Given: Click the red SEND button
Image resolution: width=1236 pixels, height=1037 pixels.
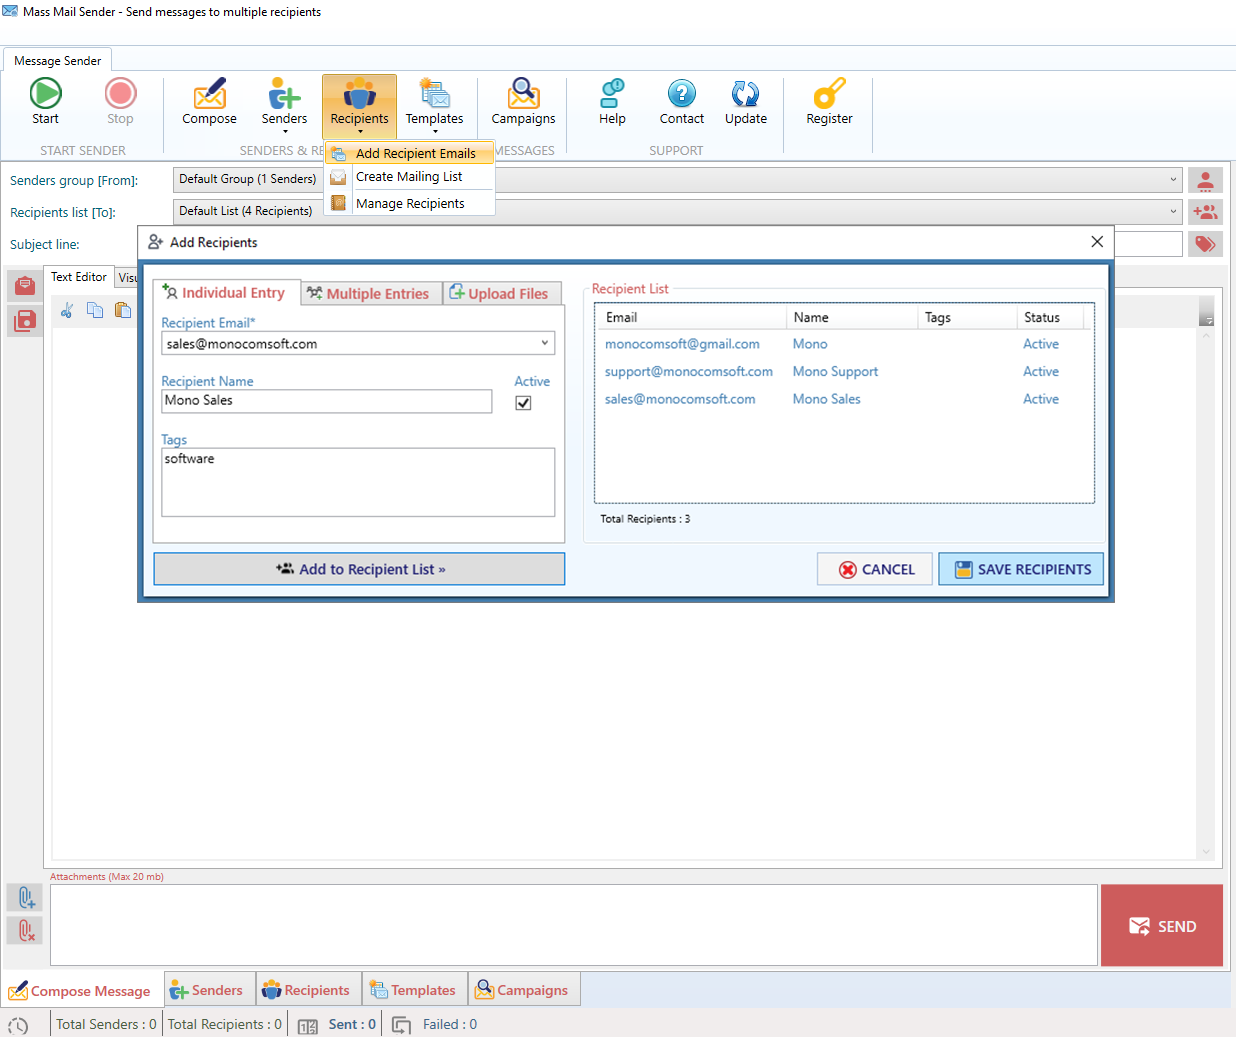Looking at the screenshot, I should pyautogui.click(x=1162, y=925).
